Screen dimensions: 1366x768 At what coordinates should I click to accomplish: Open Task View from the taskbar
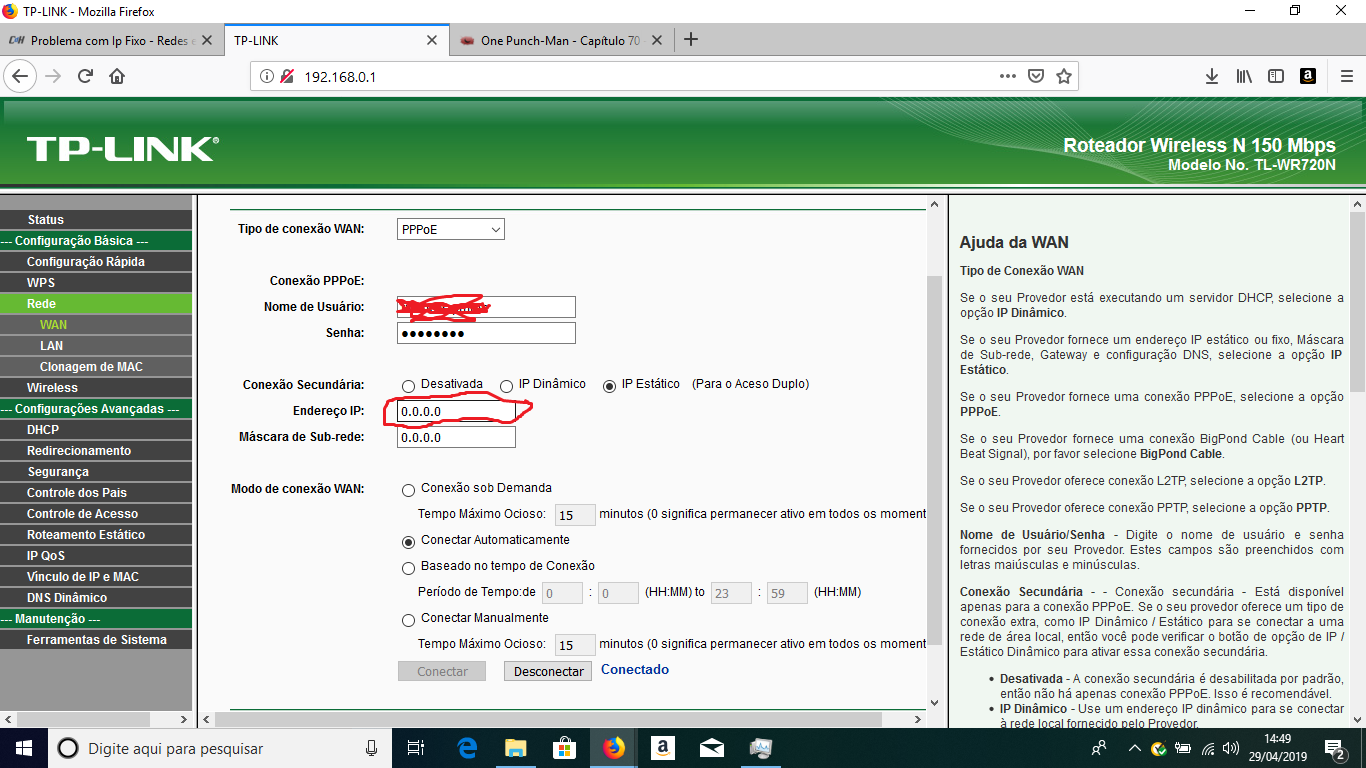(x=416, y=748)
